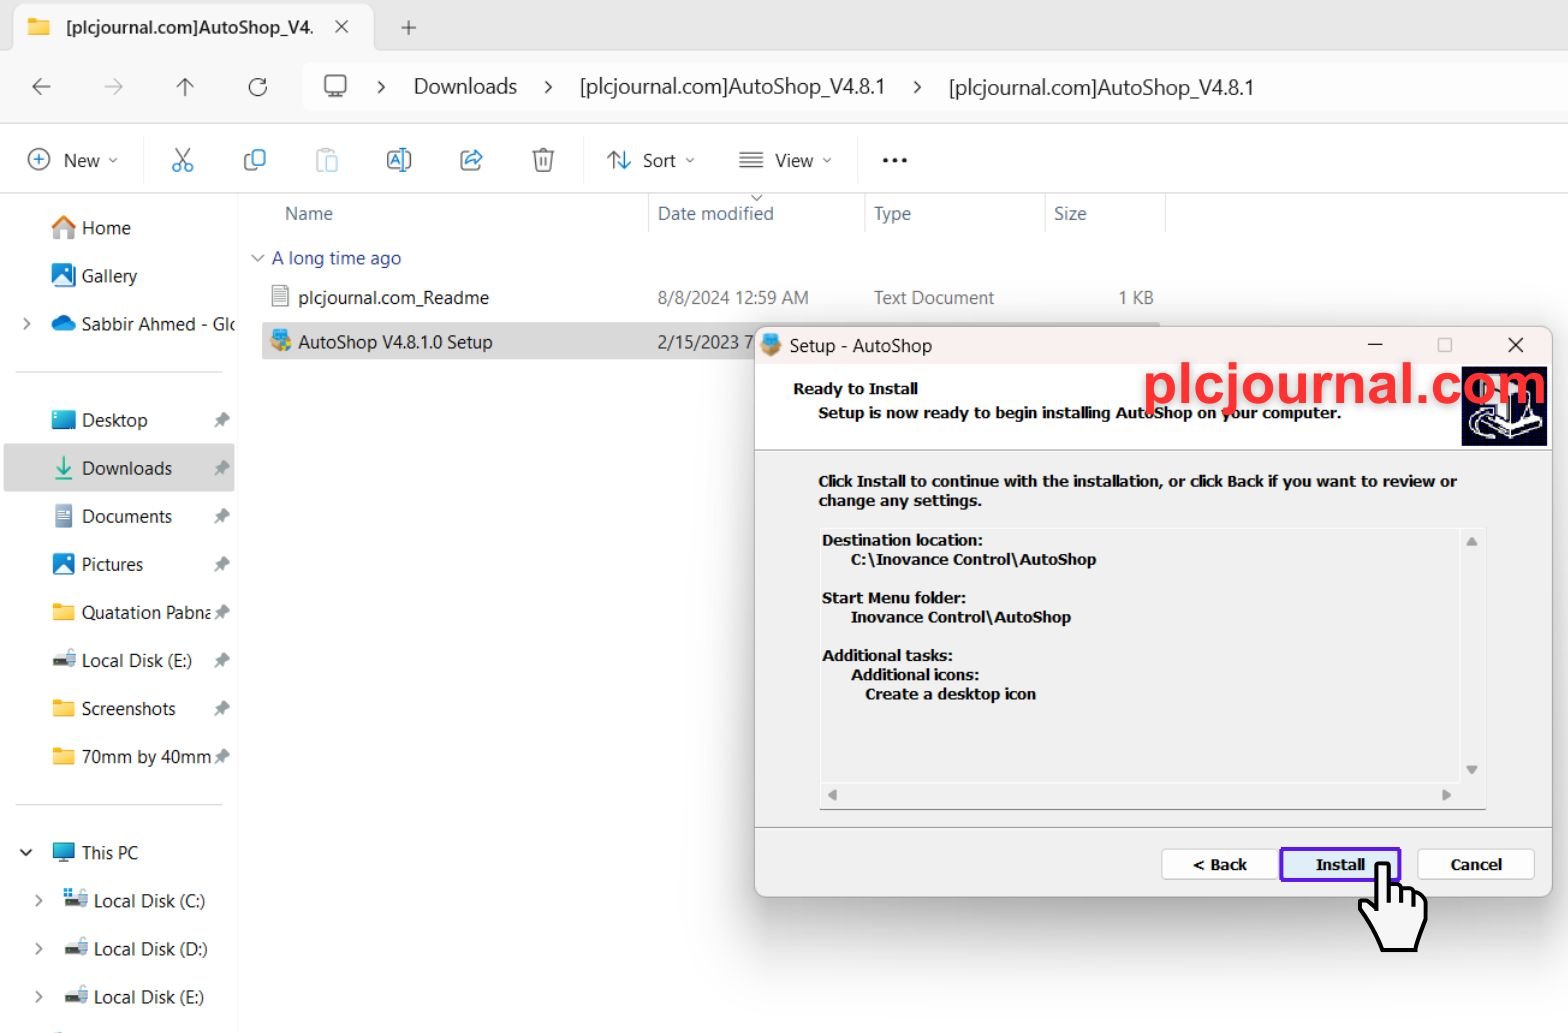
Task: Click the Paste clipboard icon
Action: [x=327, y=160]
